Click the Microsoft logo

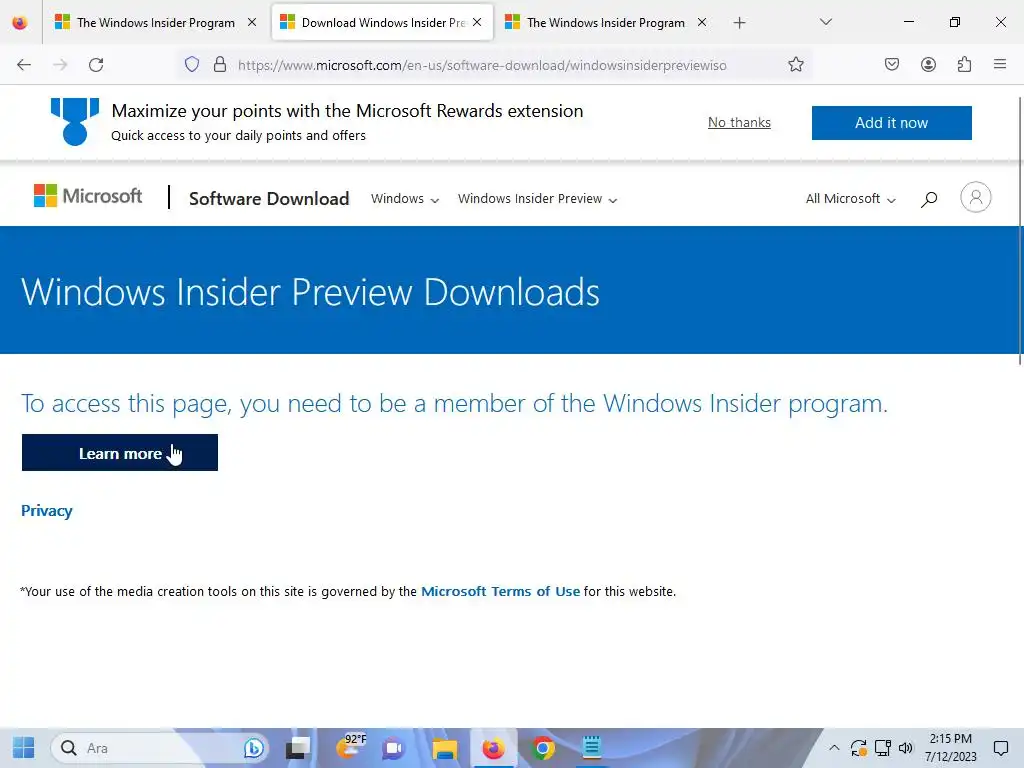pos(88,196)
